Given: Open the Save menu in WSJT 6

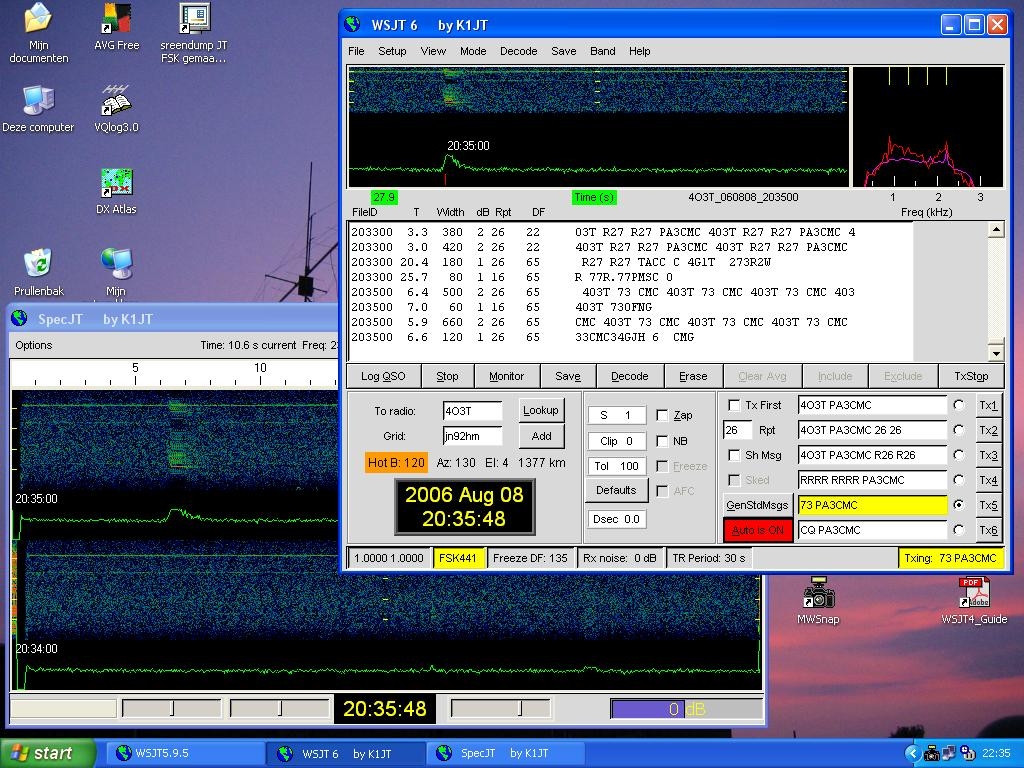Looking at the screenshot, I should pyautogui.click(x=564, y=51).
